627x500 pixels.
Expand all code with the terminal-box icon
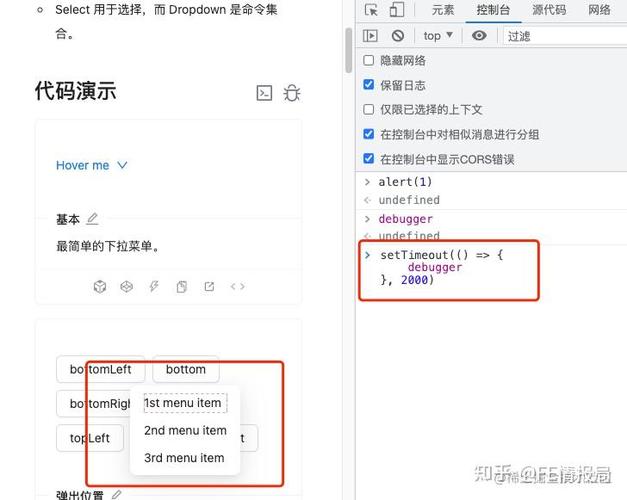click(x=264, y=93)
